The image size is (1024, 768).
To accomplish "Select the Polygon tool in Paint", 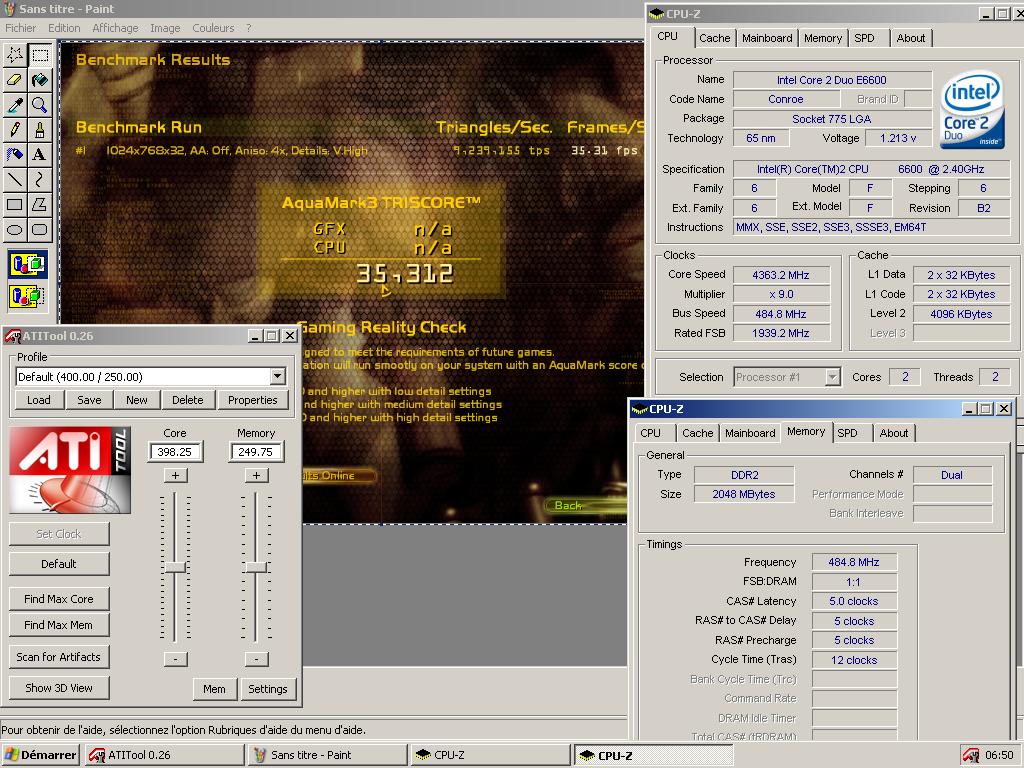I will coord(40,204).
